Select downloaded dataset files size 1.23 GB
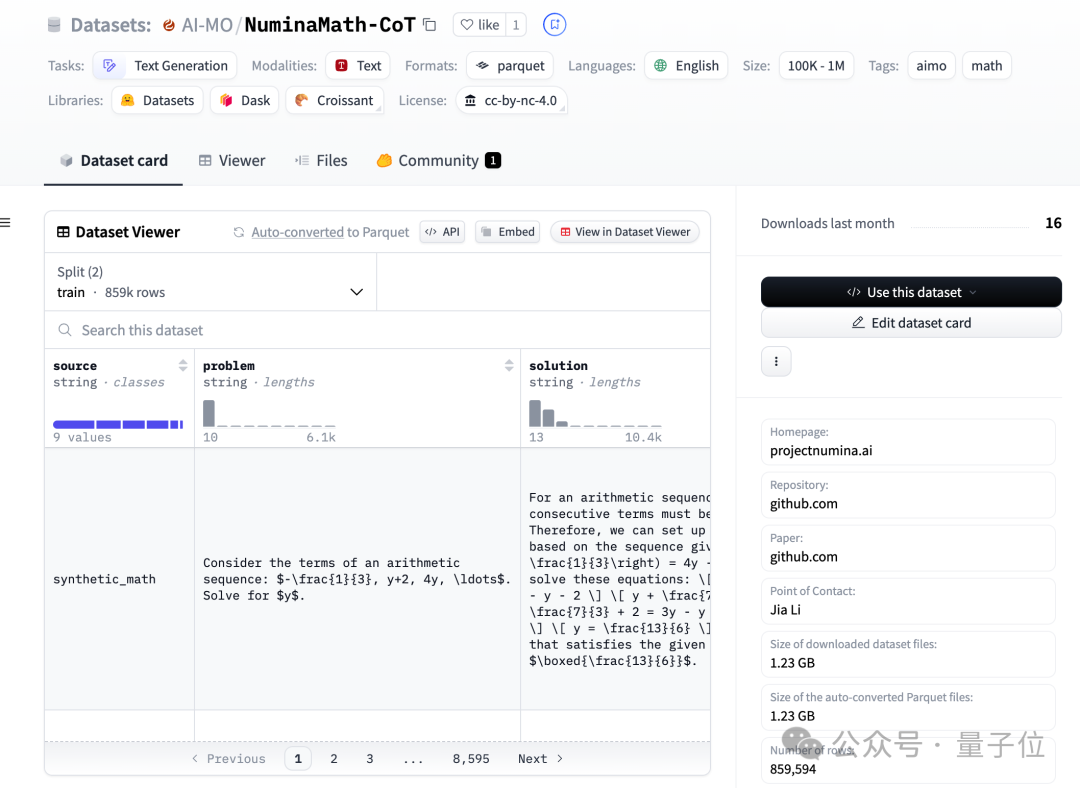The height and width of the screenshot is (788, 1080). point(792,663)
